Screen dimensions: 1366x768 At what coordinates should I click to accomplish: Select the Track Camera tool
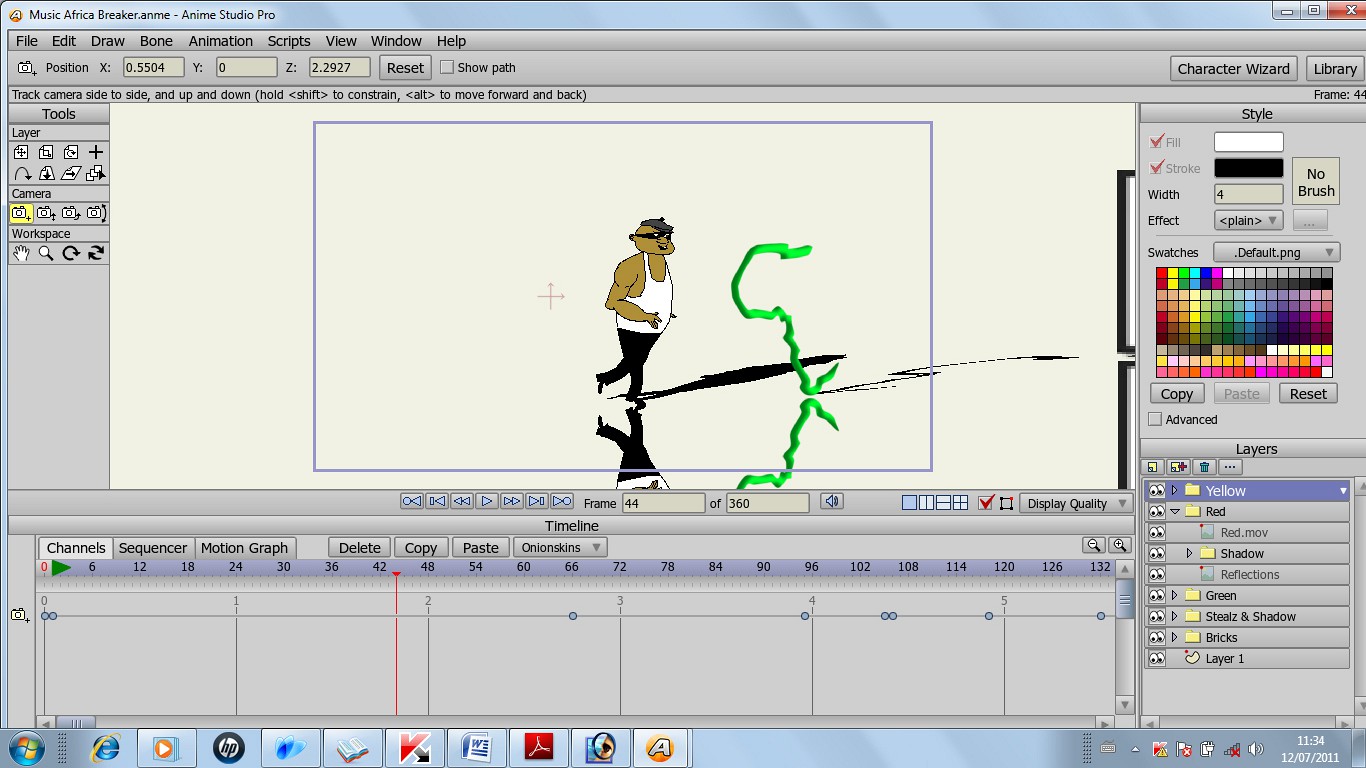pos(21,213)
